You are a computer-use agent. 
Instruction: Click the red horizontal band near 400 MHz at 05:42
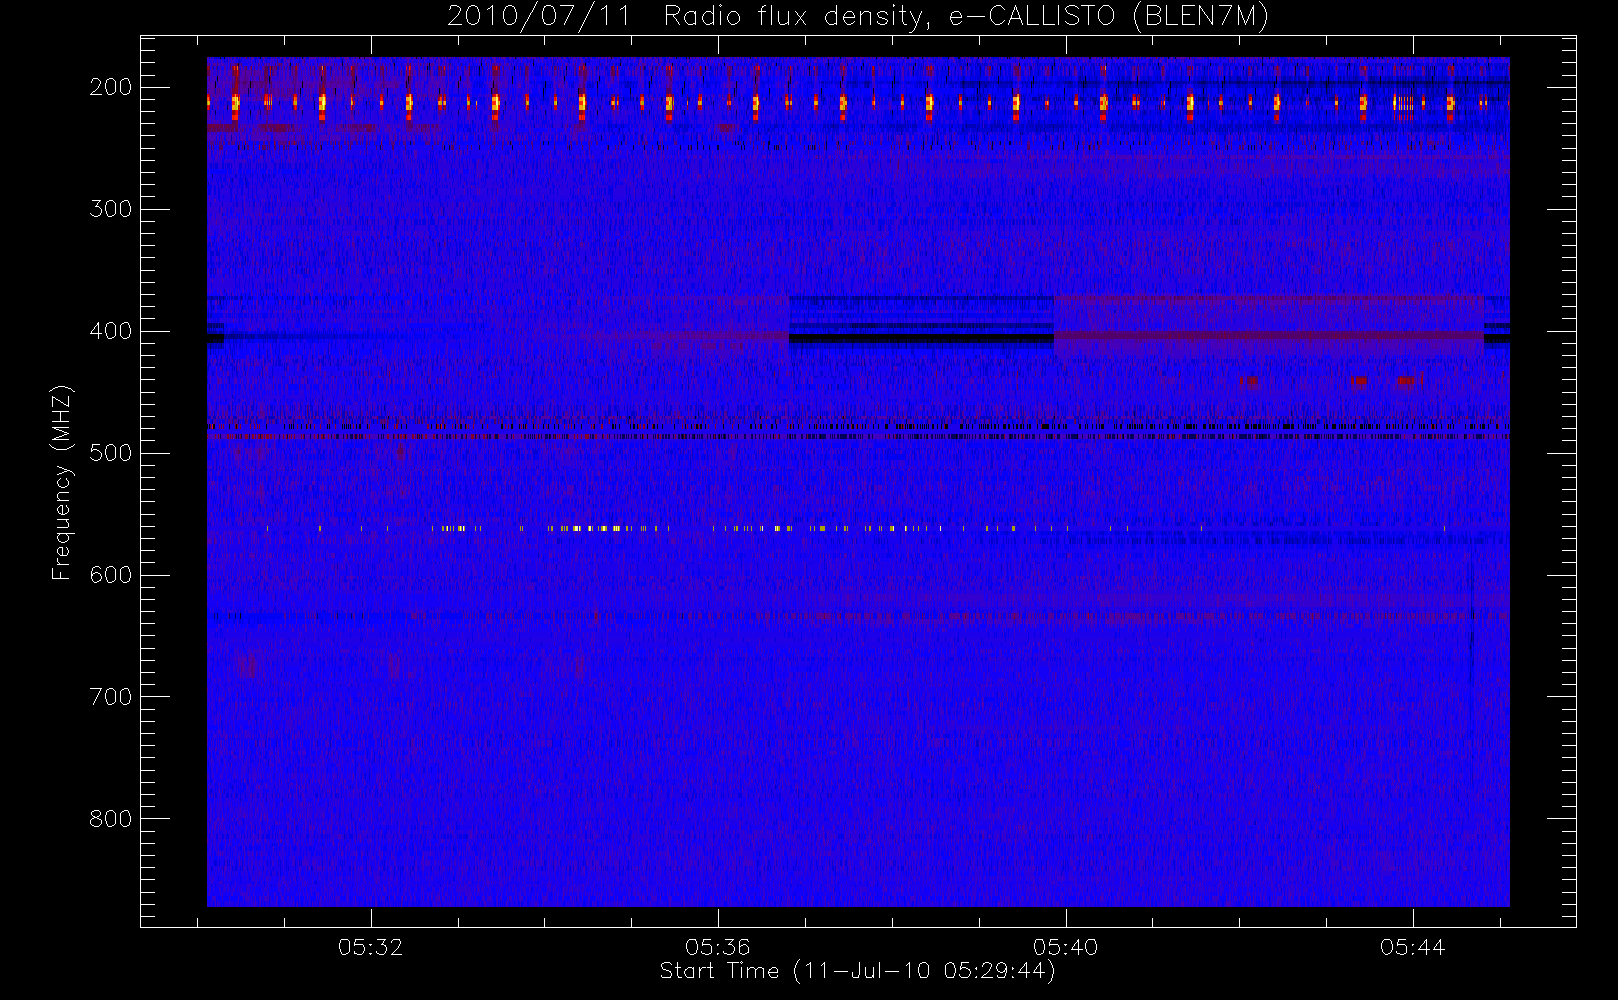[x=1268, y=337]
